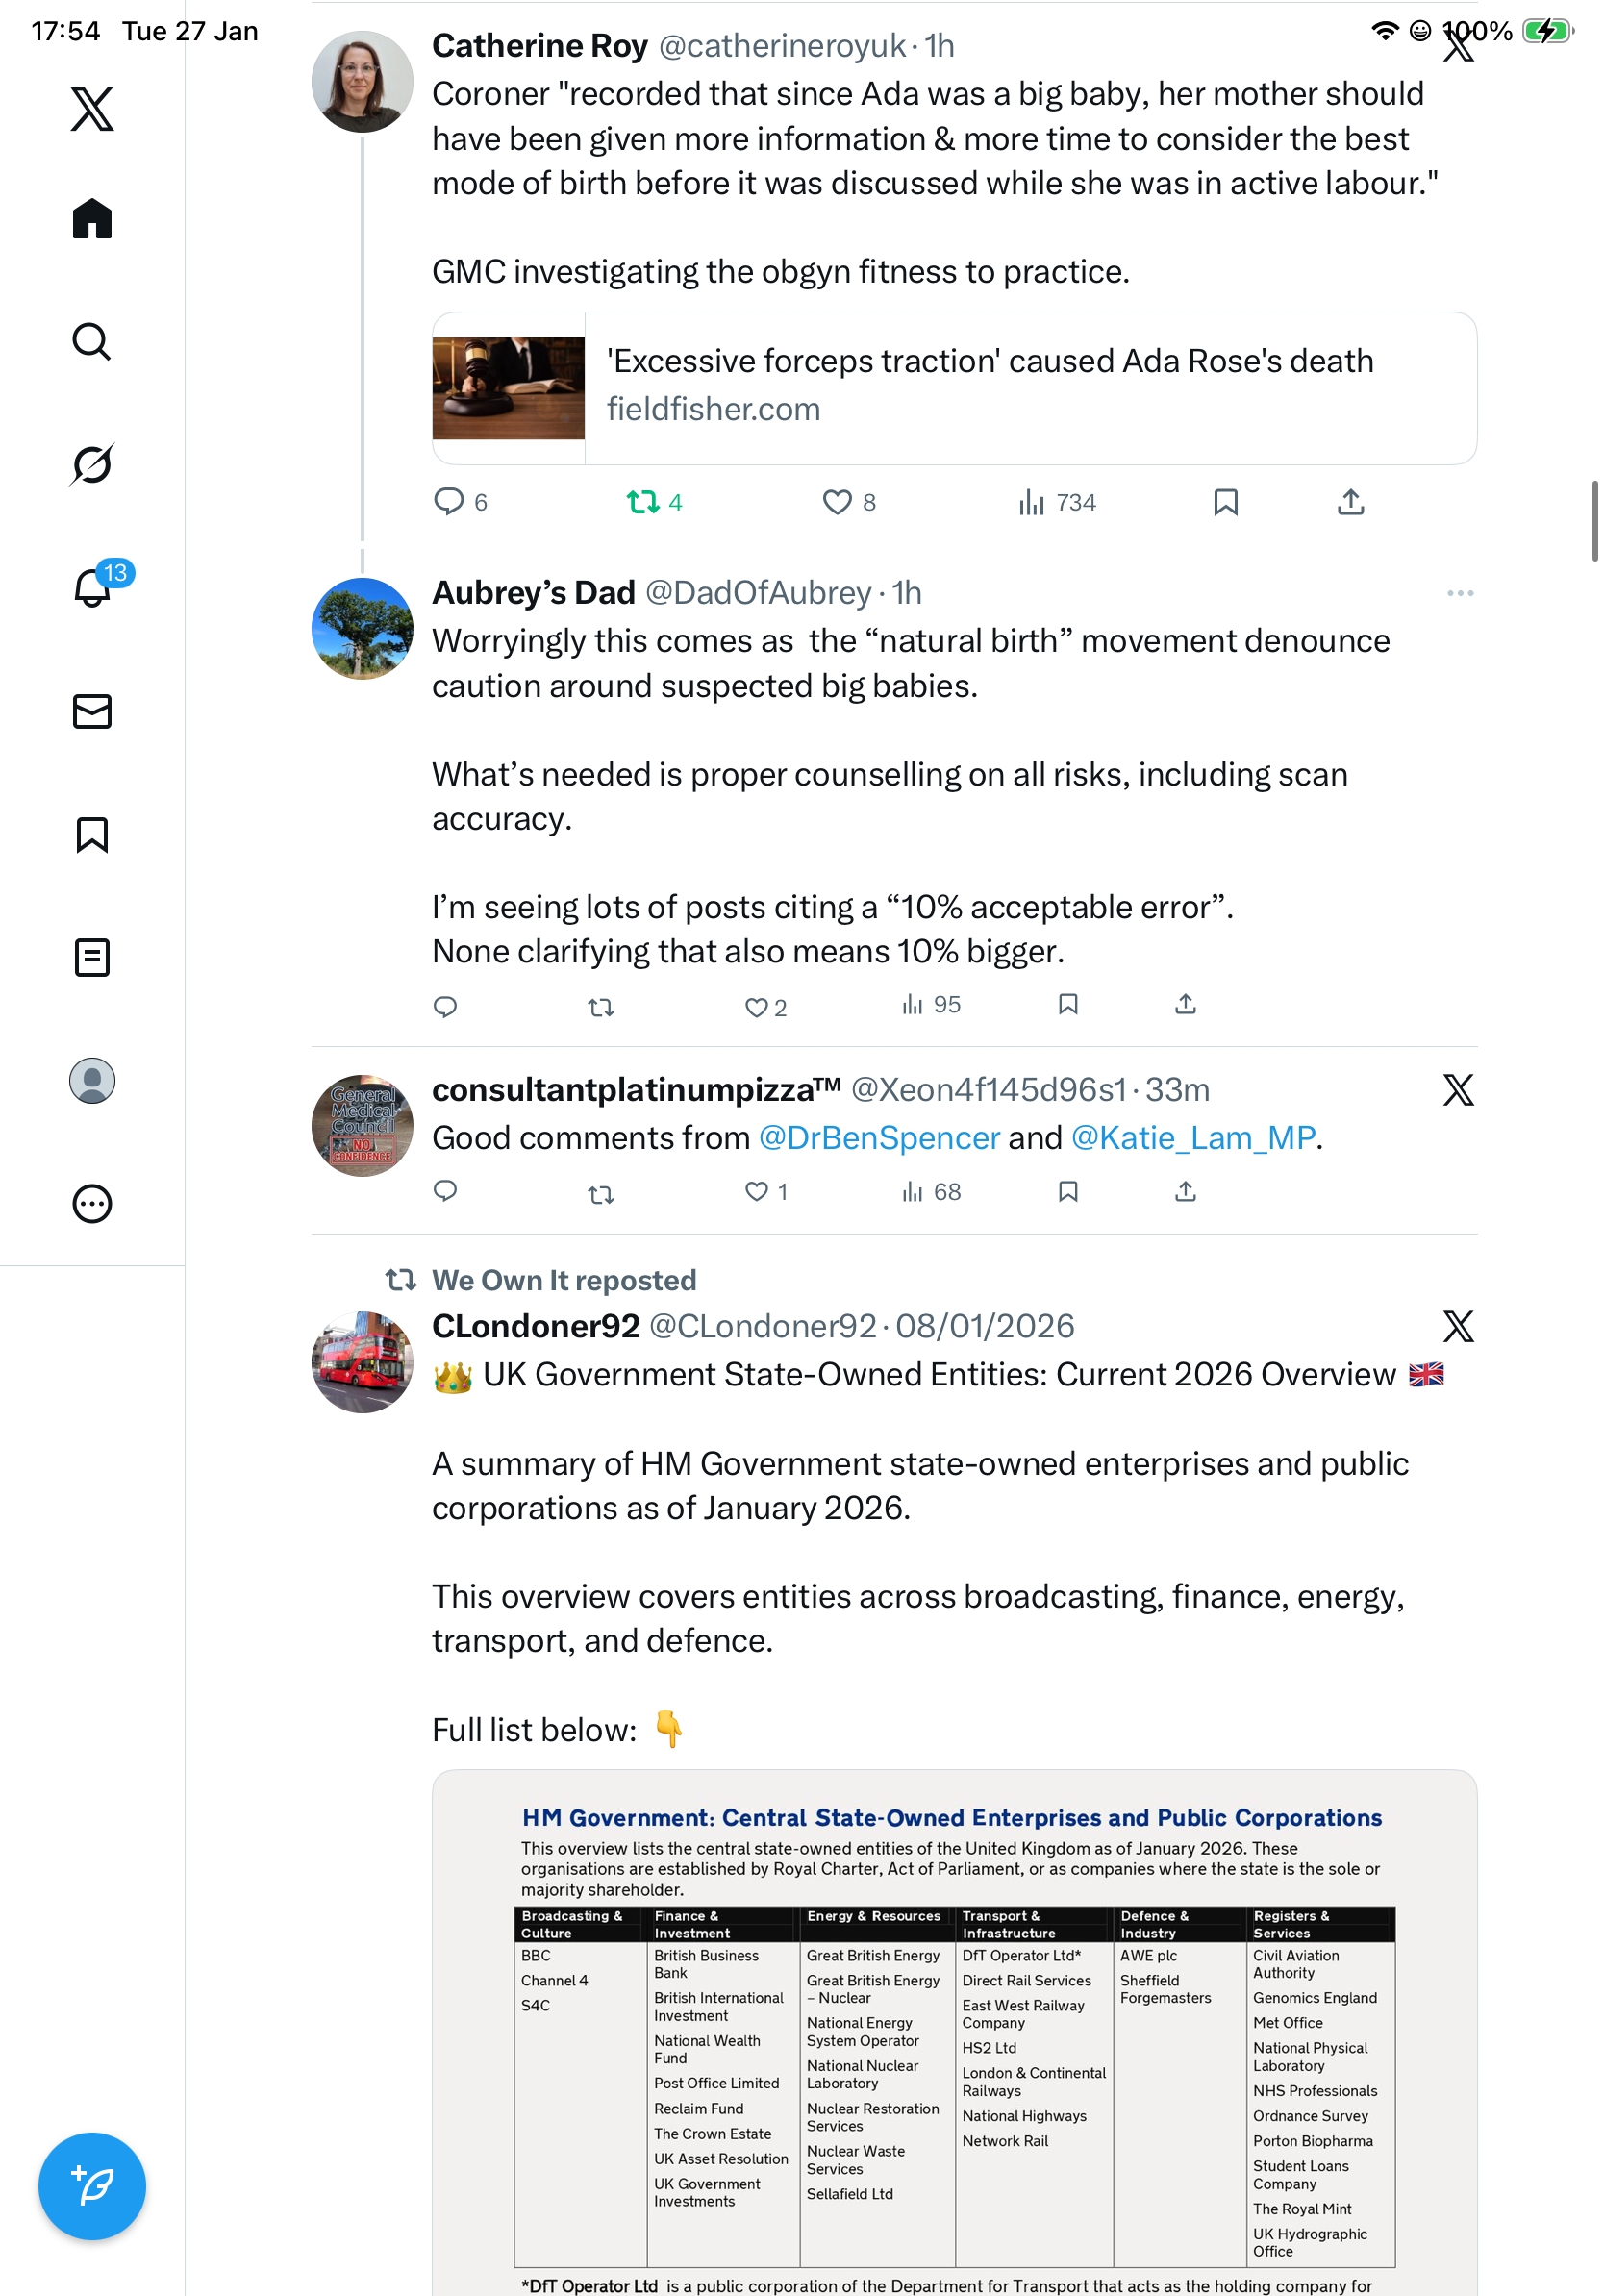The height and width of the screenshot is (2296, 1604).
Task: Bookmark the consultantplatinumpizza post
Action: (1067, 1191)
